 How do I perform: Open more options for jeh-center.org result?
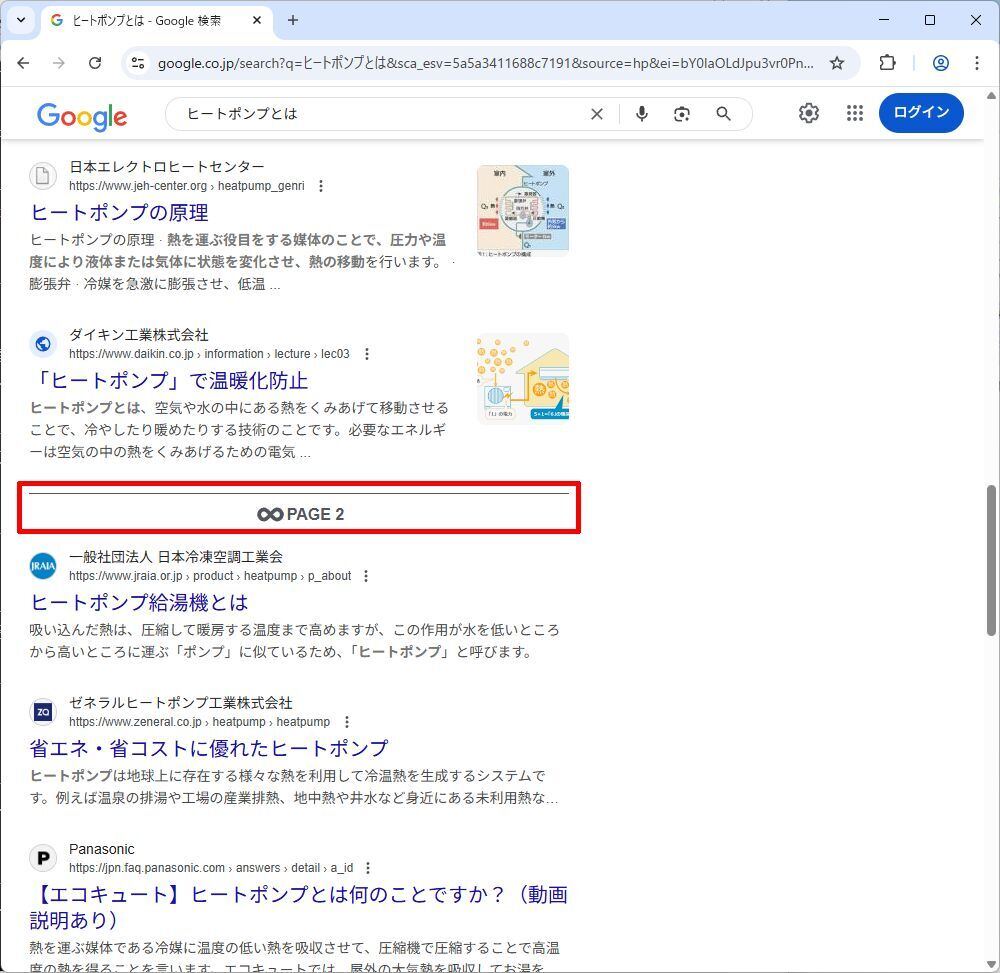[321, 186]
